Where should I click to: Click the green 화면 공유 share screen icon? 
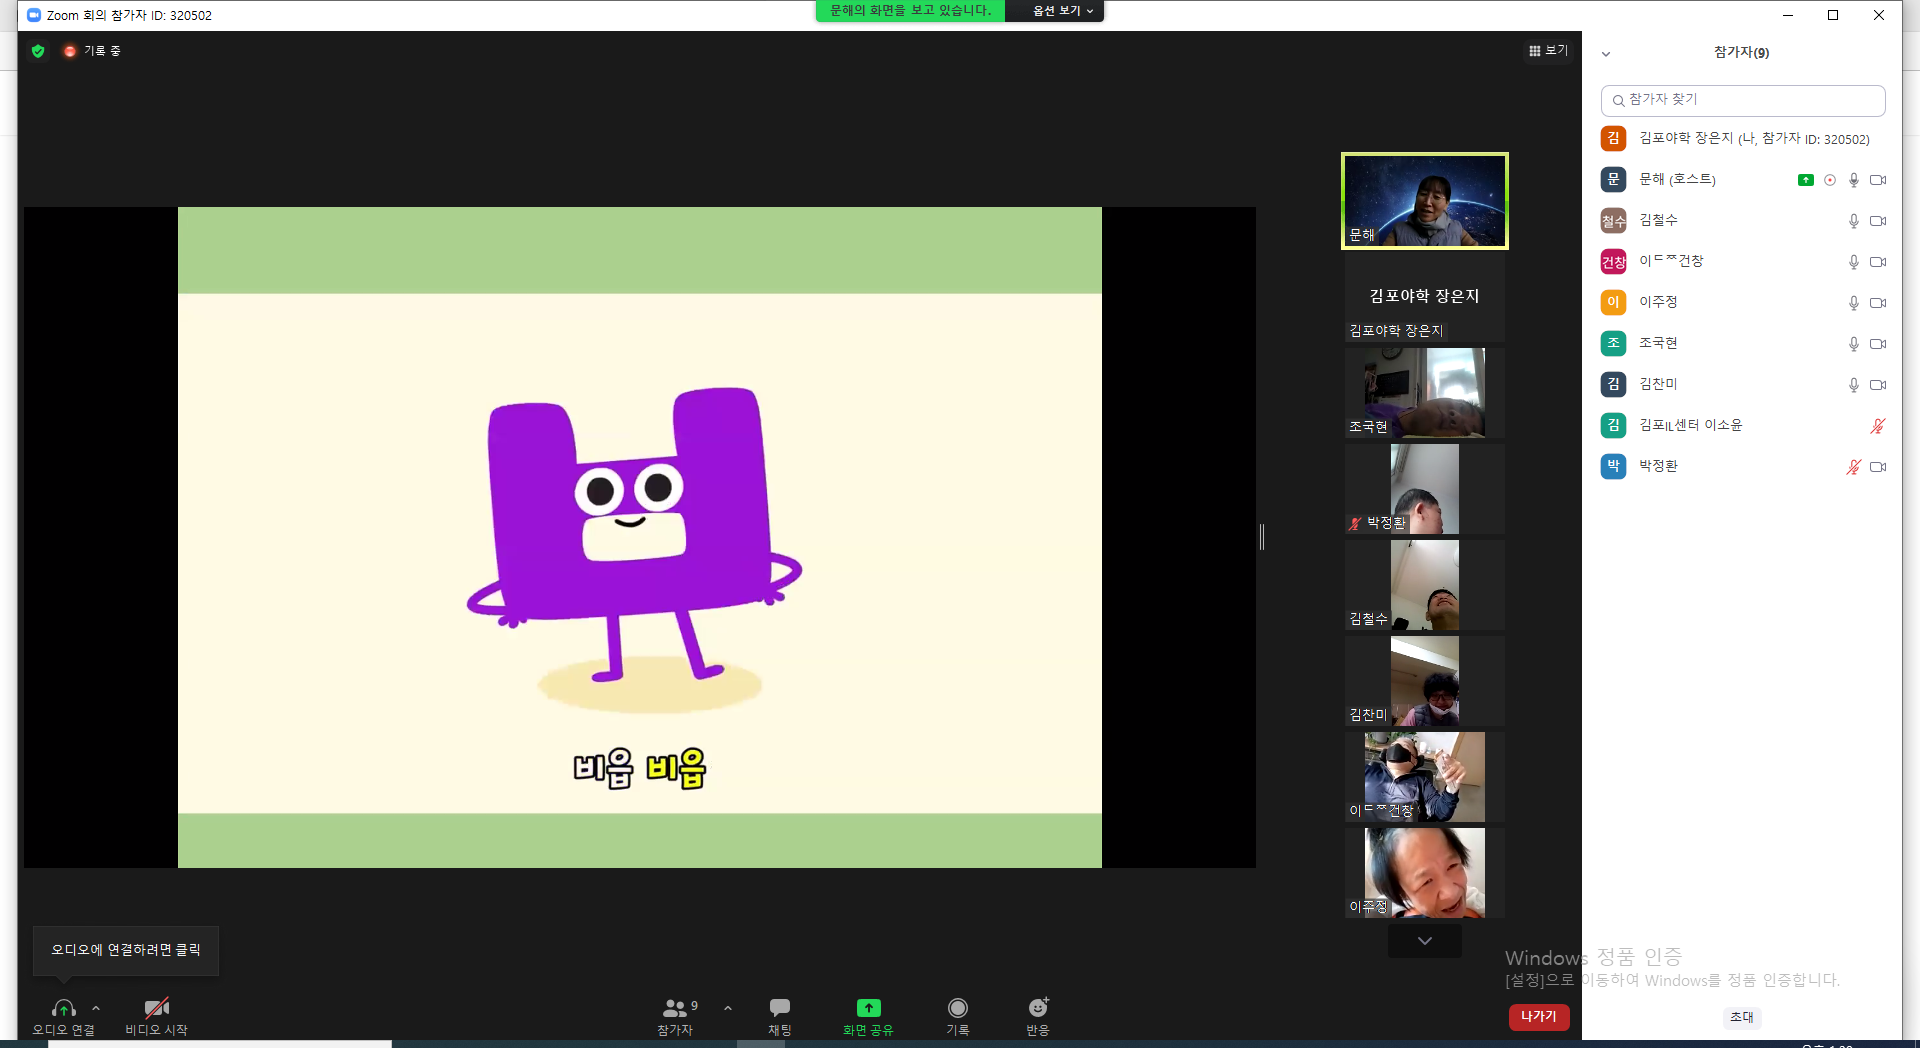pyautogui.click(x=868, y=1008)
